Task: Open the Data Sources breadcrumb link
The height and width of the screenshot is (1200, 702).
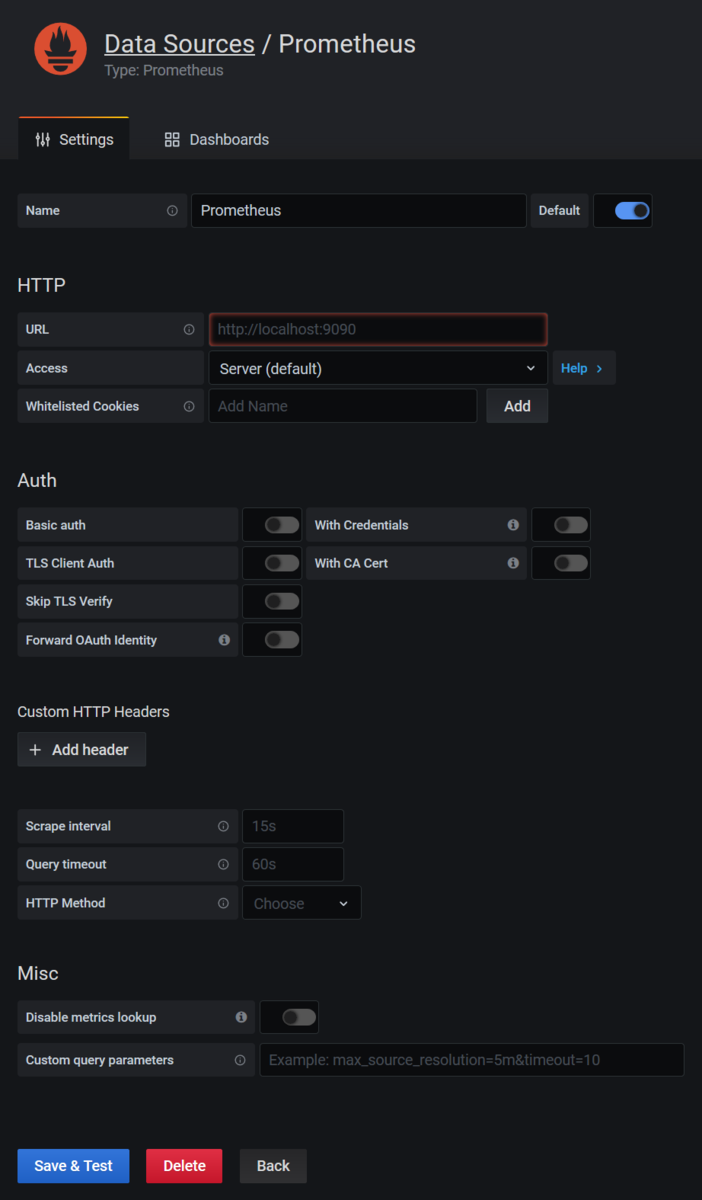Action: [x=179, y=44]
